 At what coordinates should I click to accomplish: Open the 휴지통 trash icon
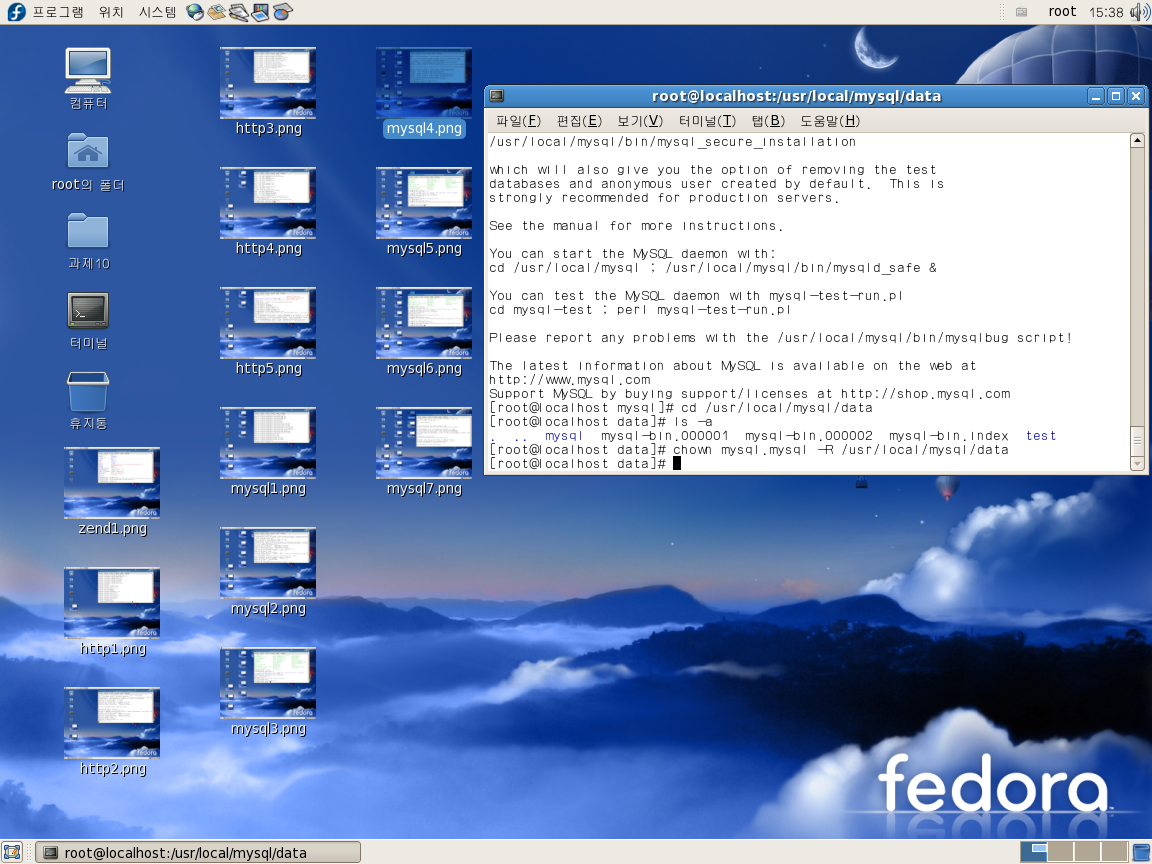tap(88, 392)
